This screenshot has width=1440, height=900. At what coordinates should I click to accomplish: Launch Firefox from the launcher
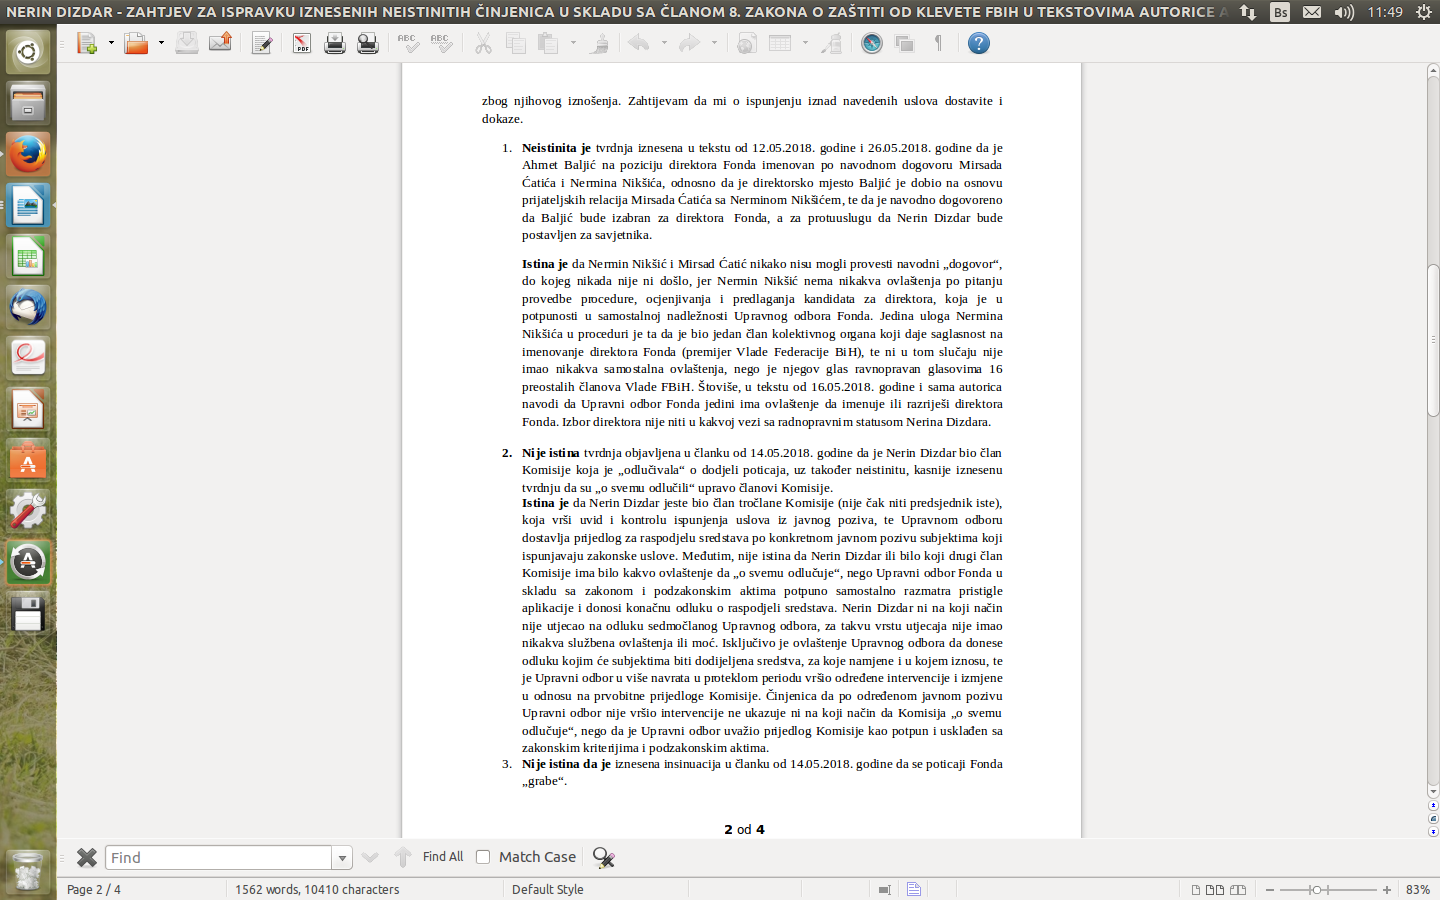28,155
